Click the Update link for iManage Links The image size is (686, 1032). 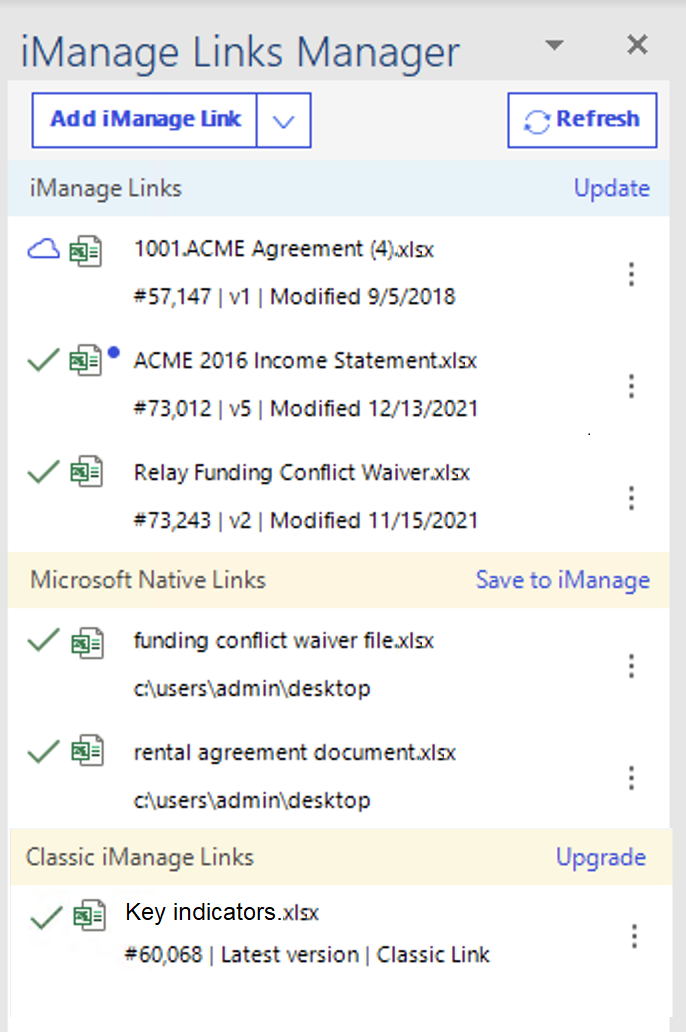pyautogui.click(x=611, y=188)
